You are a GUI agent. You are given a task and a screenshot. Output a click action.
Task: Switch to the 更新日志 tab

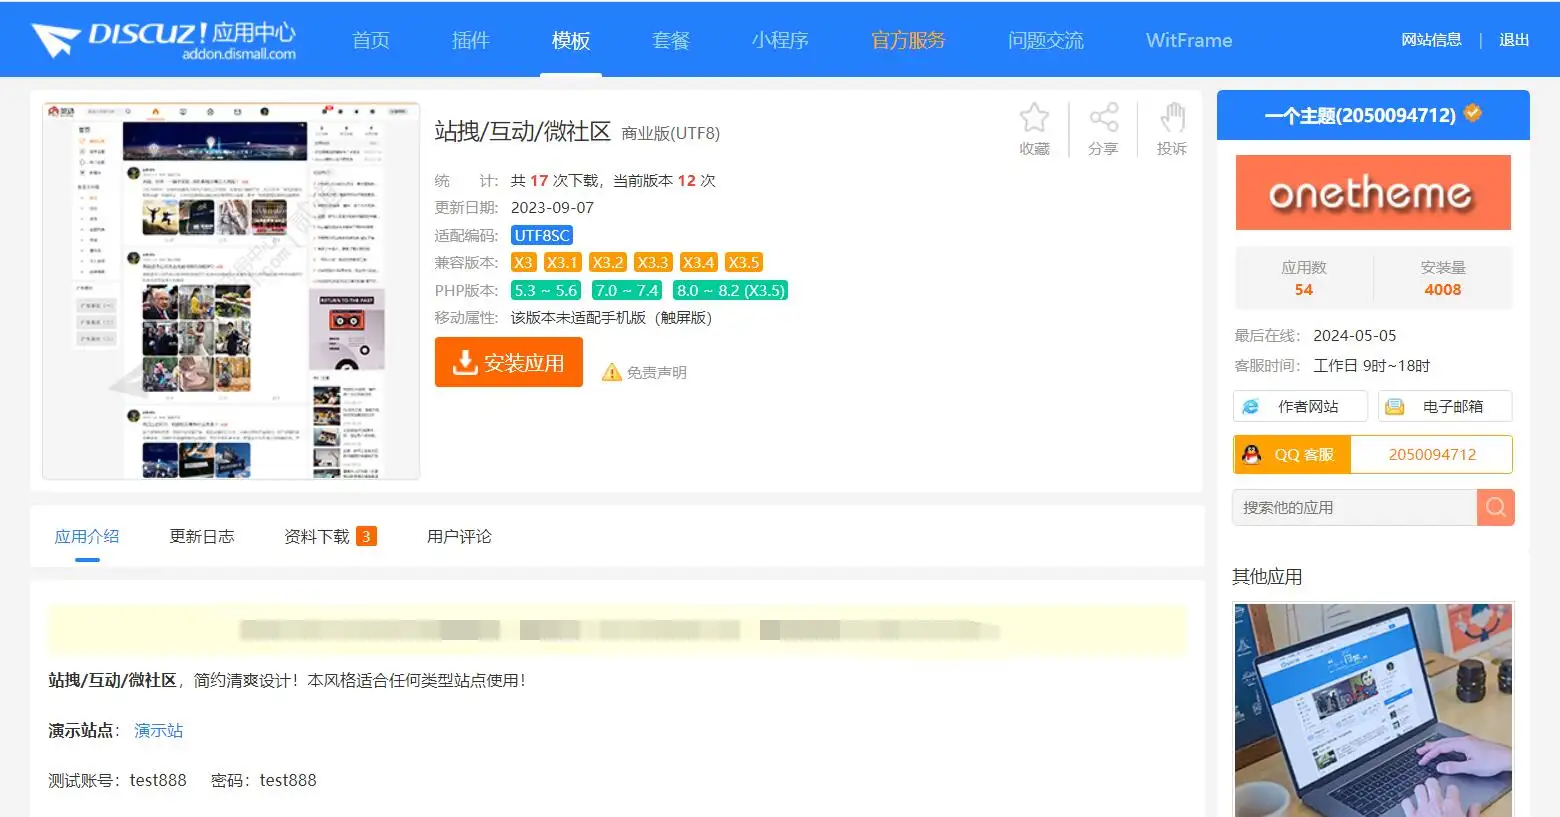click(x=202, y=536)
